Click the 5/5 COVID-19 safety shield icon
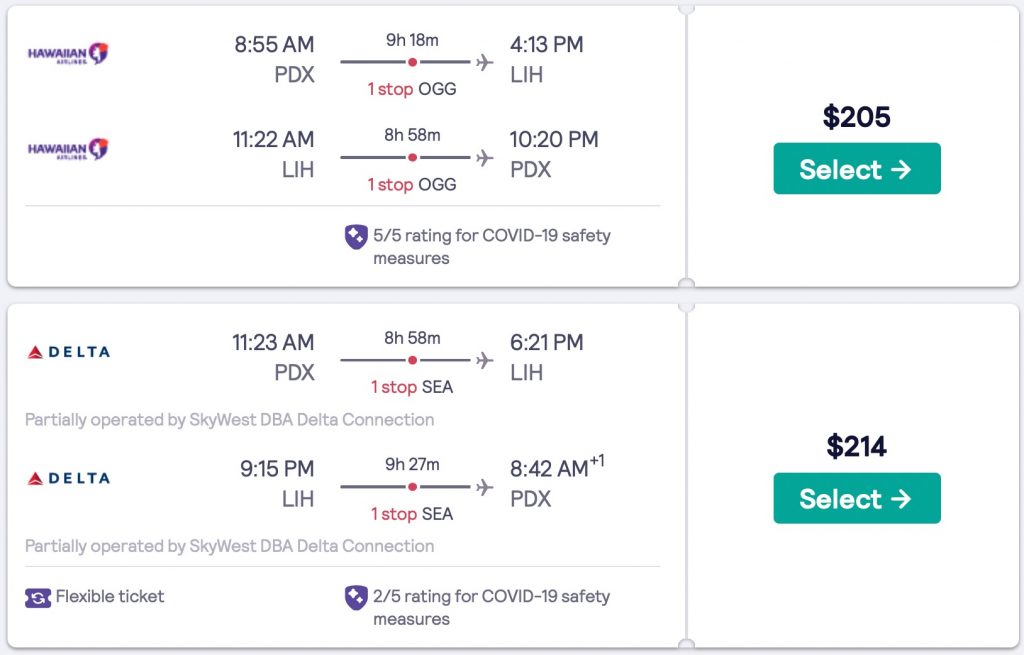Screen dimensions: 1024x655 pos(356,237)
